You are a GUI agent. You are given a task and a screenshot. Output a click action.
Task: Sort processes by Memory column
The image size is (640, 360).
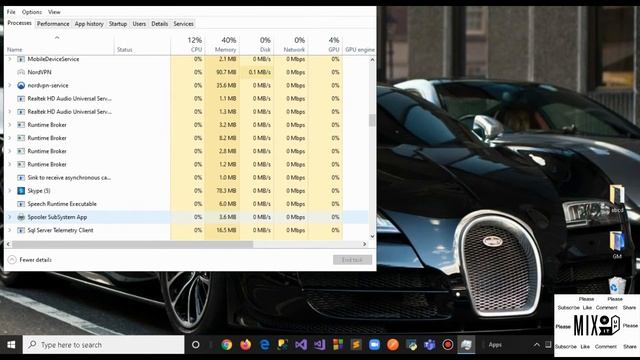(x=222, y=44)
